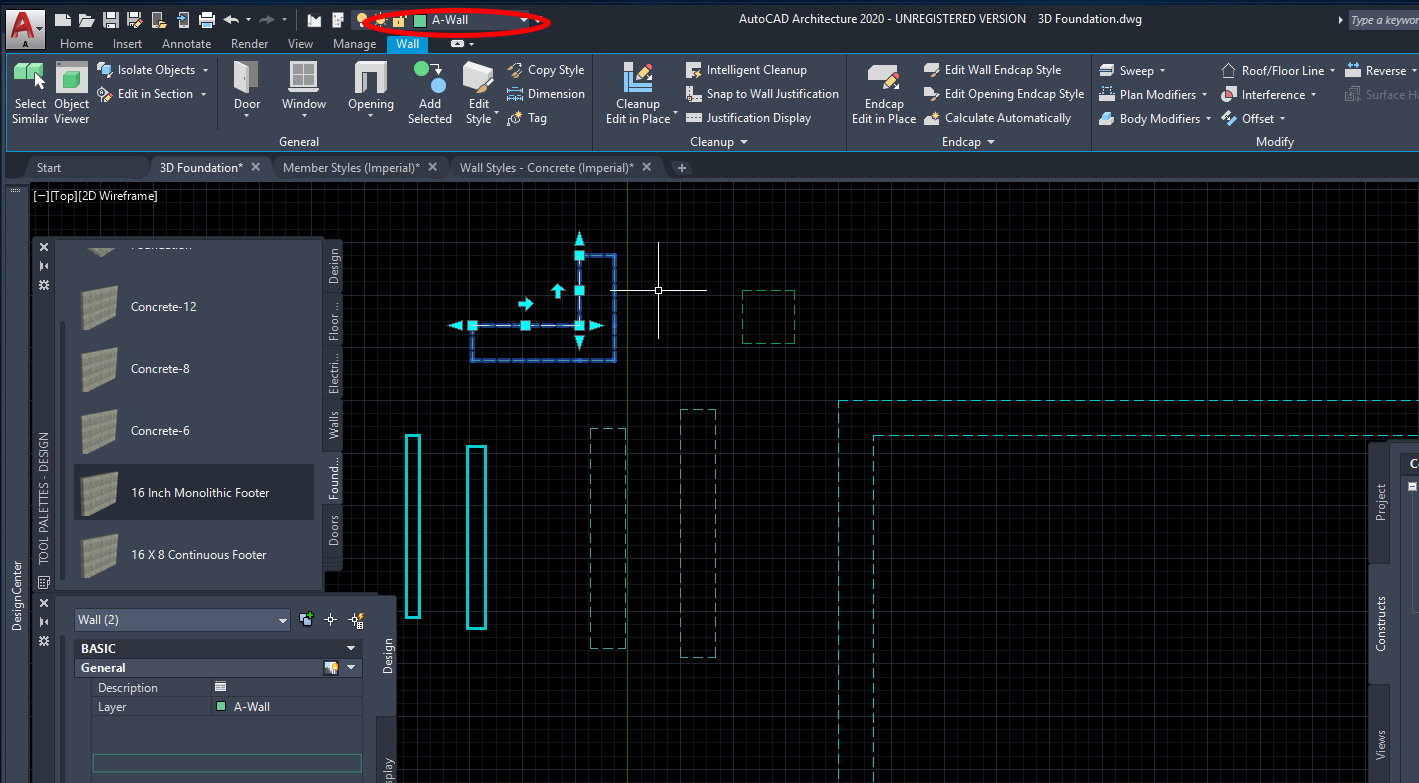
Task: Toggle pick add mode in Properties palette
Action: (x=306, y=619)
